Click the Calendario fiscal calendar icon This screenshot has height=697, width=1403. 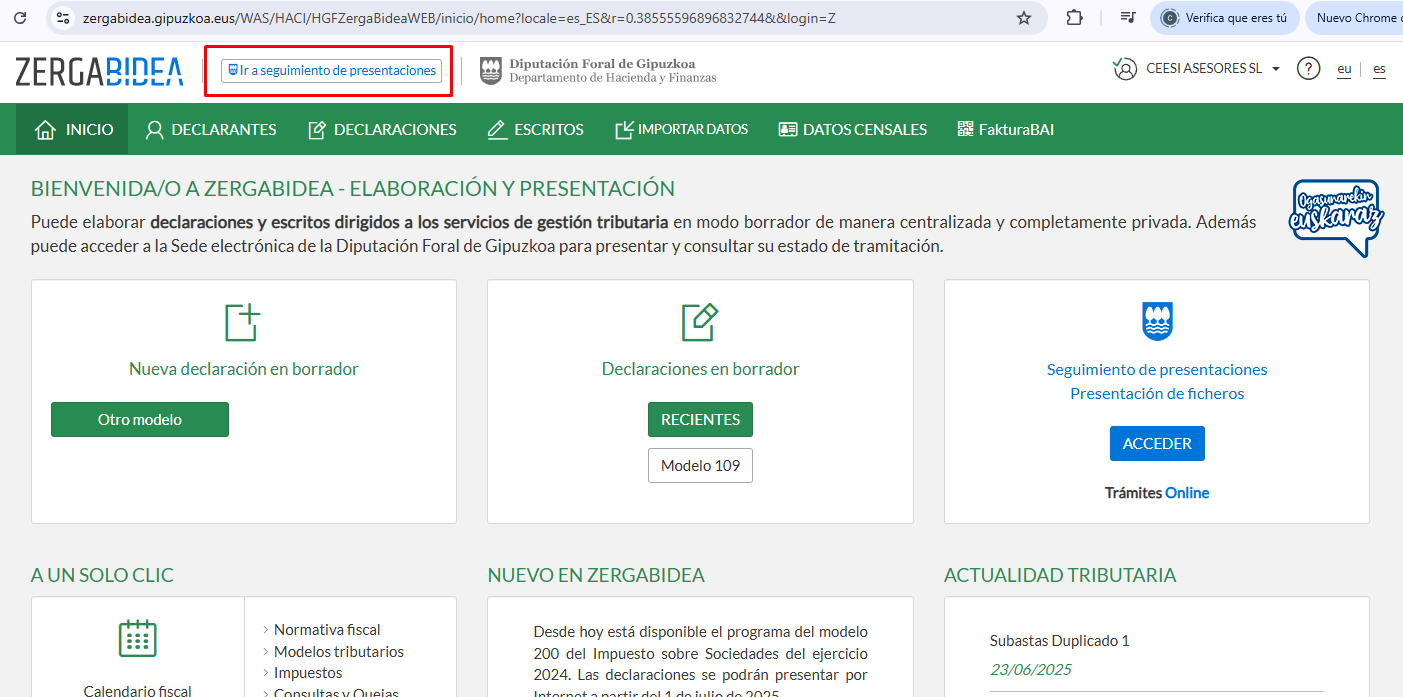[137, 638]
